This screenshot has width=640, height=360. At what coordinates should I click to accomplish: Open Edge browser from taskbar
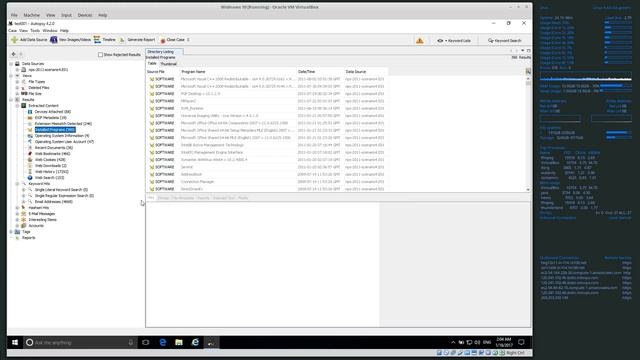click(x=162, y=342)
